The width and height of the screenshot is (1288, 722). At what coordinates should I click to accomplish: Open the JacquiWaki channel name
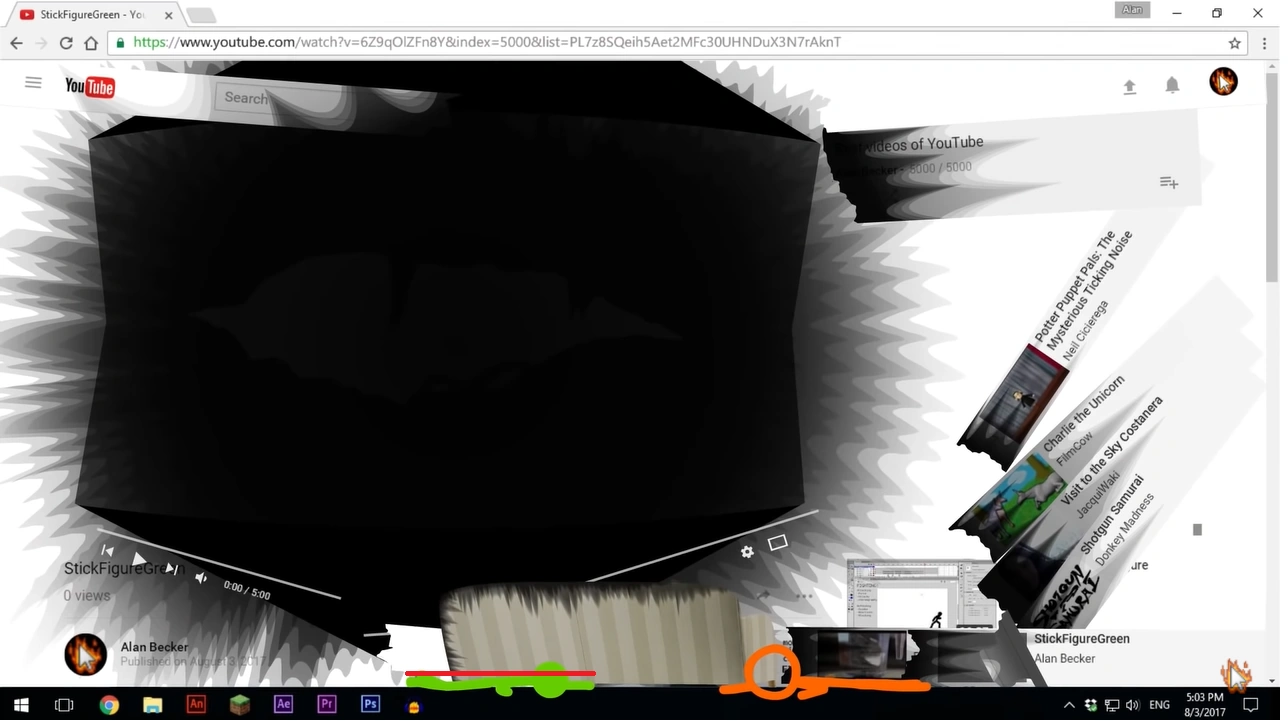point(1097,494)
